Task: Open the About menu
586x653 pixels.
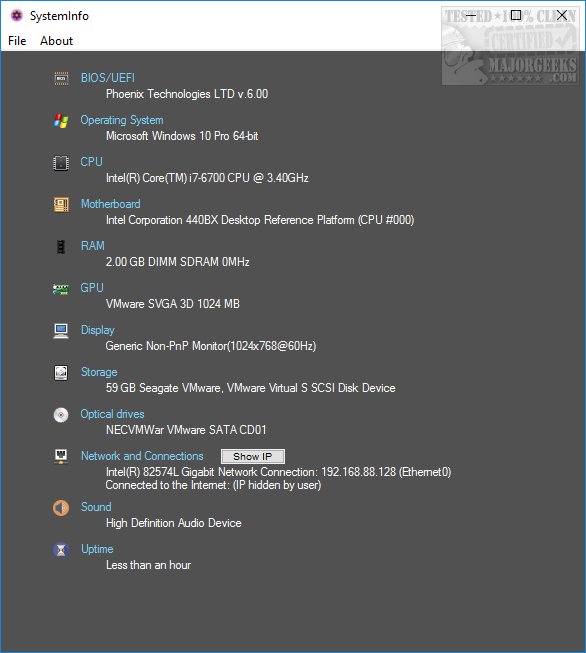Action: [56, 41]
